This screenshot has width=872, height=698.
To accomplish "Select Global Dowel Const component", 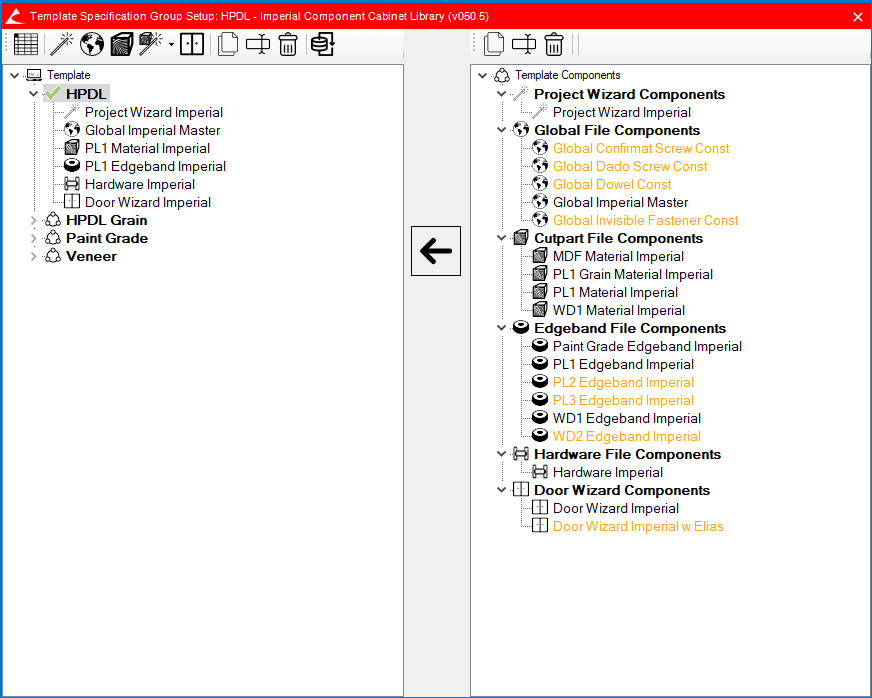I will point(612,184).
